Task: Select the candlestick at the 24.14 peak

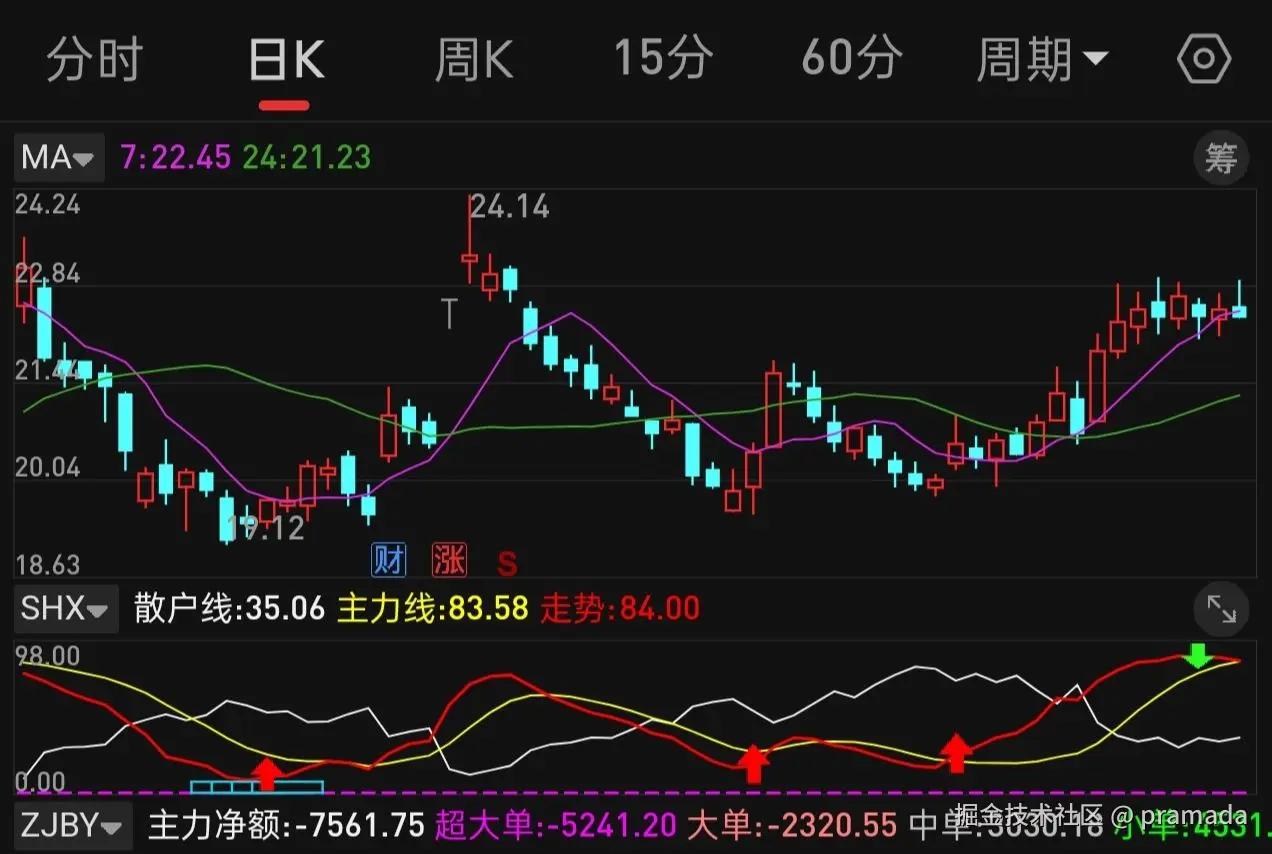Action: 469,240
